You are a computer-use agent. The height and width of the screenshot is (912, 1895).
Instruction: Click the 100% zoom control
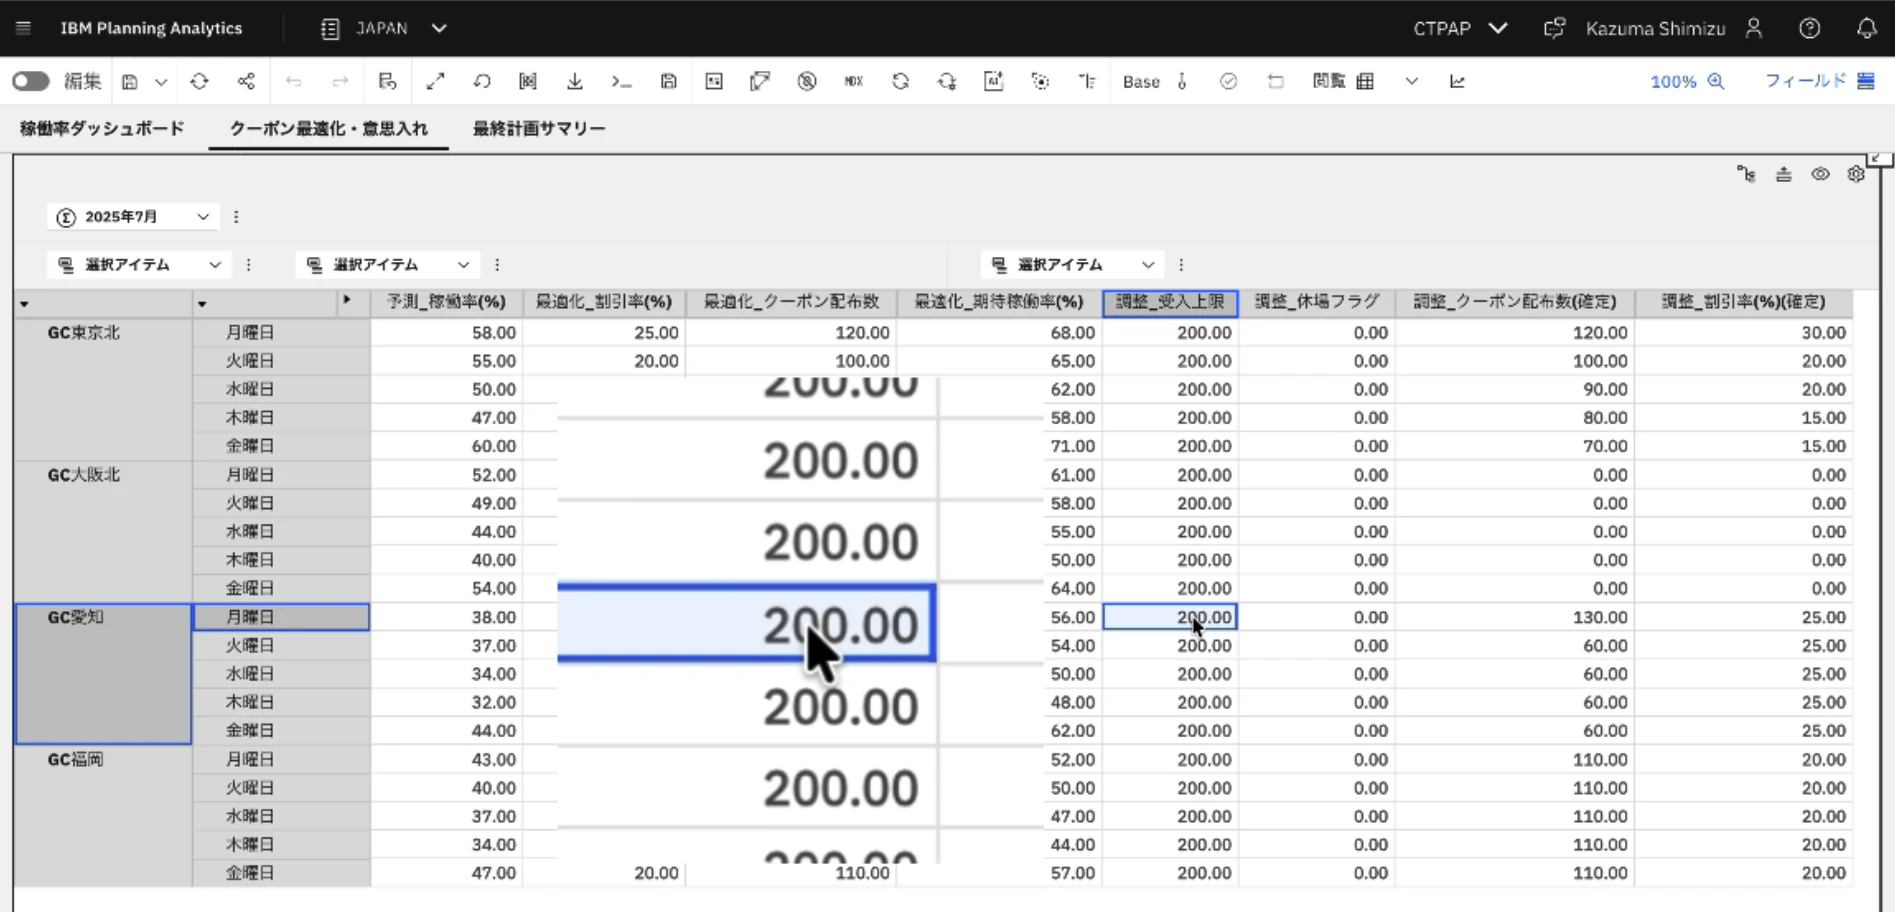point(1687,81)
